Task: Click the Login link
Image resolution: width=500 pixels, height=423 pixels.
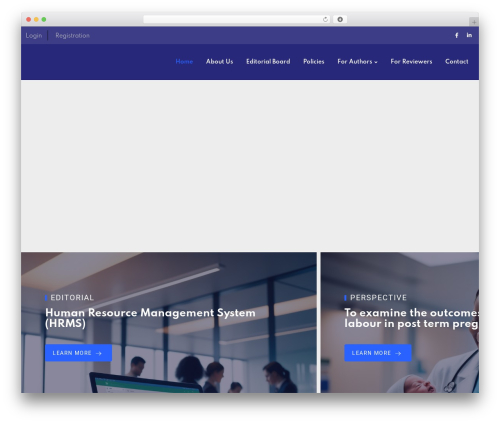Action: (34, 36)
